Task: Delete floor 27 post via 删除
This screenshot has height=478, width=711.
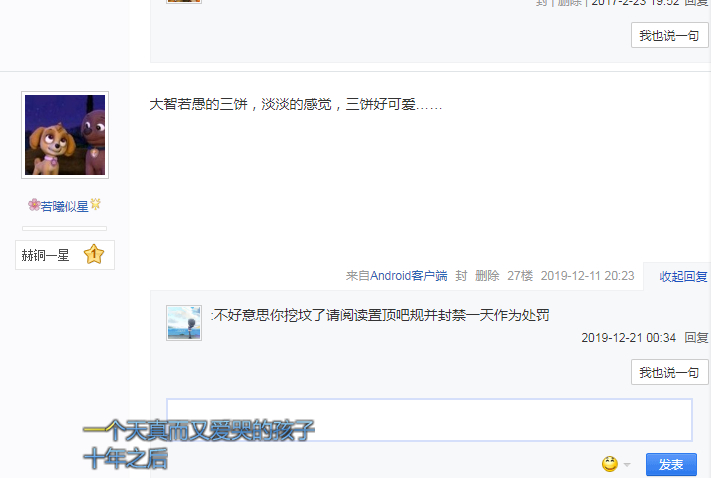Action: pos(487,276)
